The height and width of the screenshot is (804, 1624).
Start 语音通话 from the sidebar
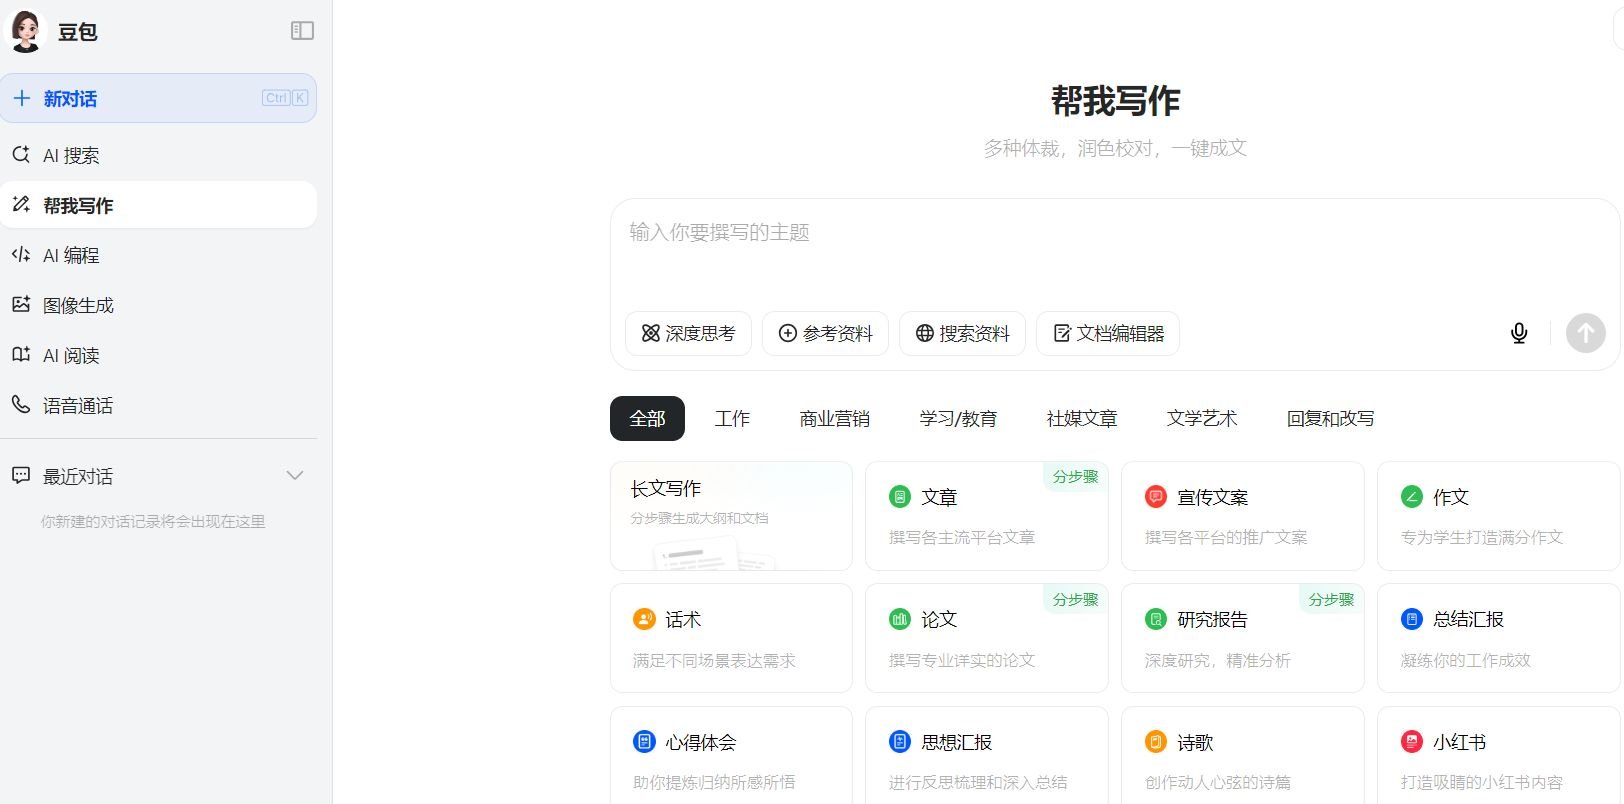(77, 405)
